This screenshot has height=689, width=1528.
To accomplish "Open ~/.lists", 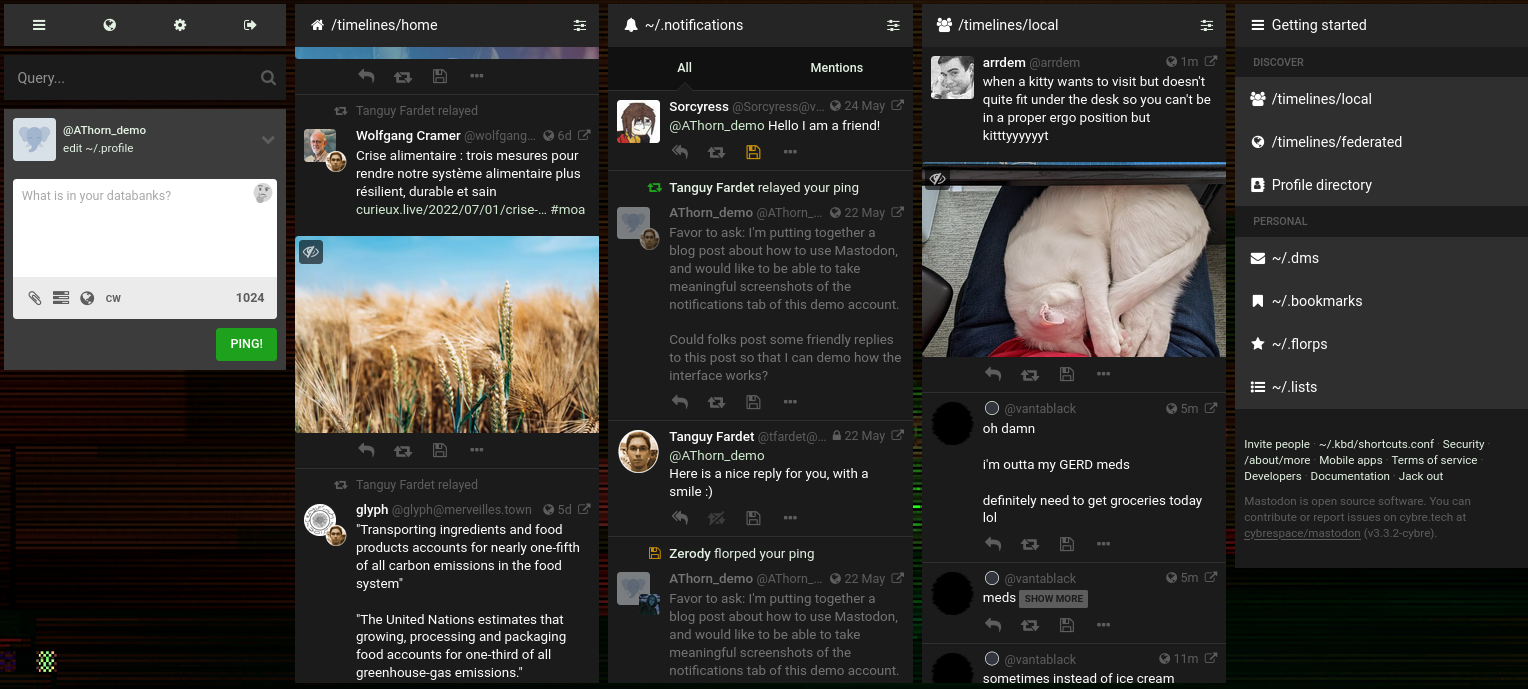I will coord(1381,387).
